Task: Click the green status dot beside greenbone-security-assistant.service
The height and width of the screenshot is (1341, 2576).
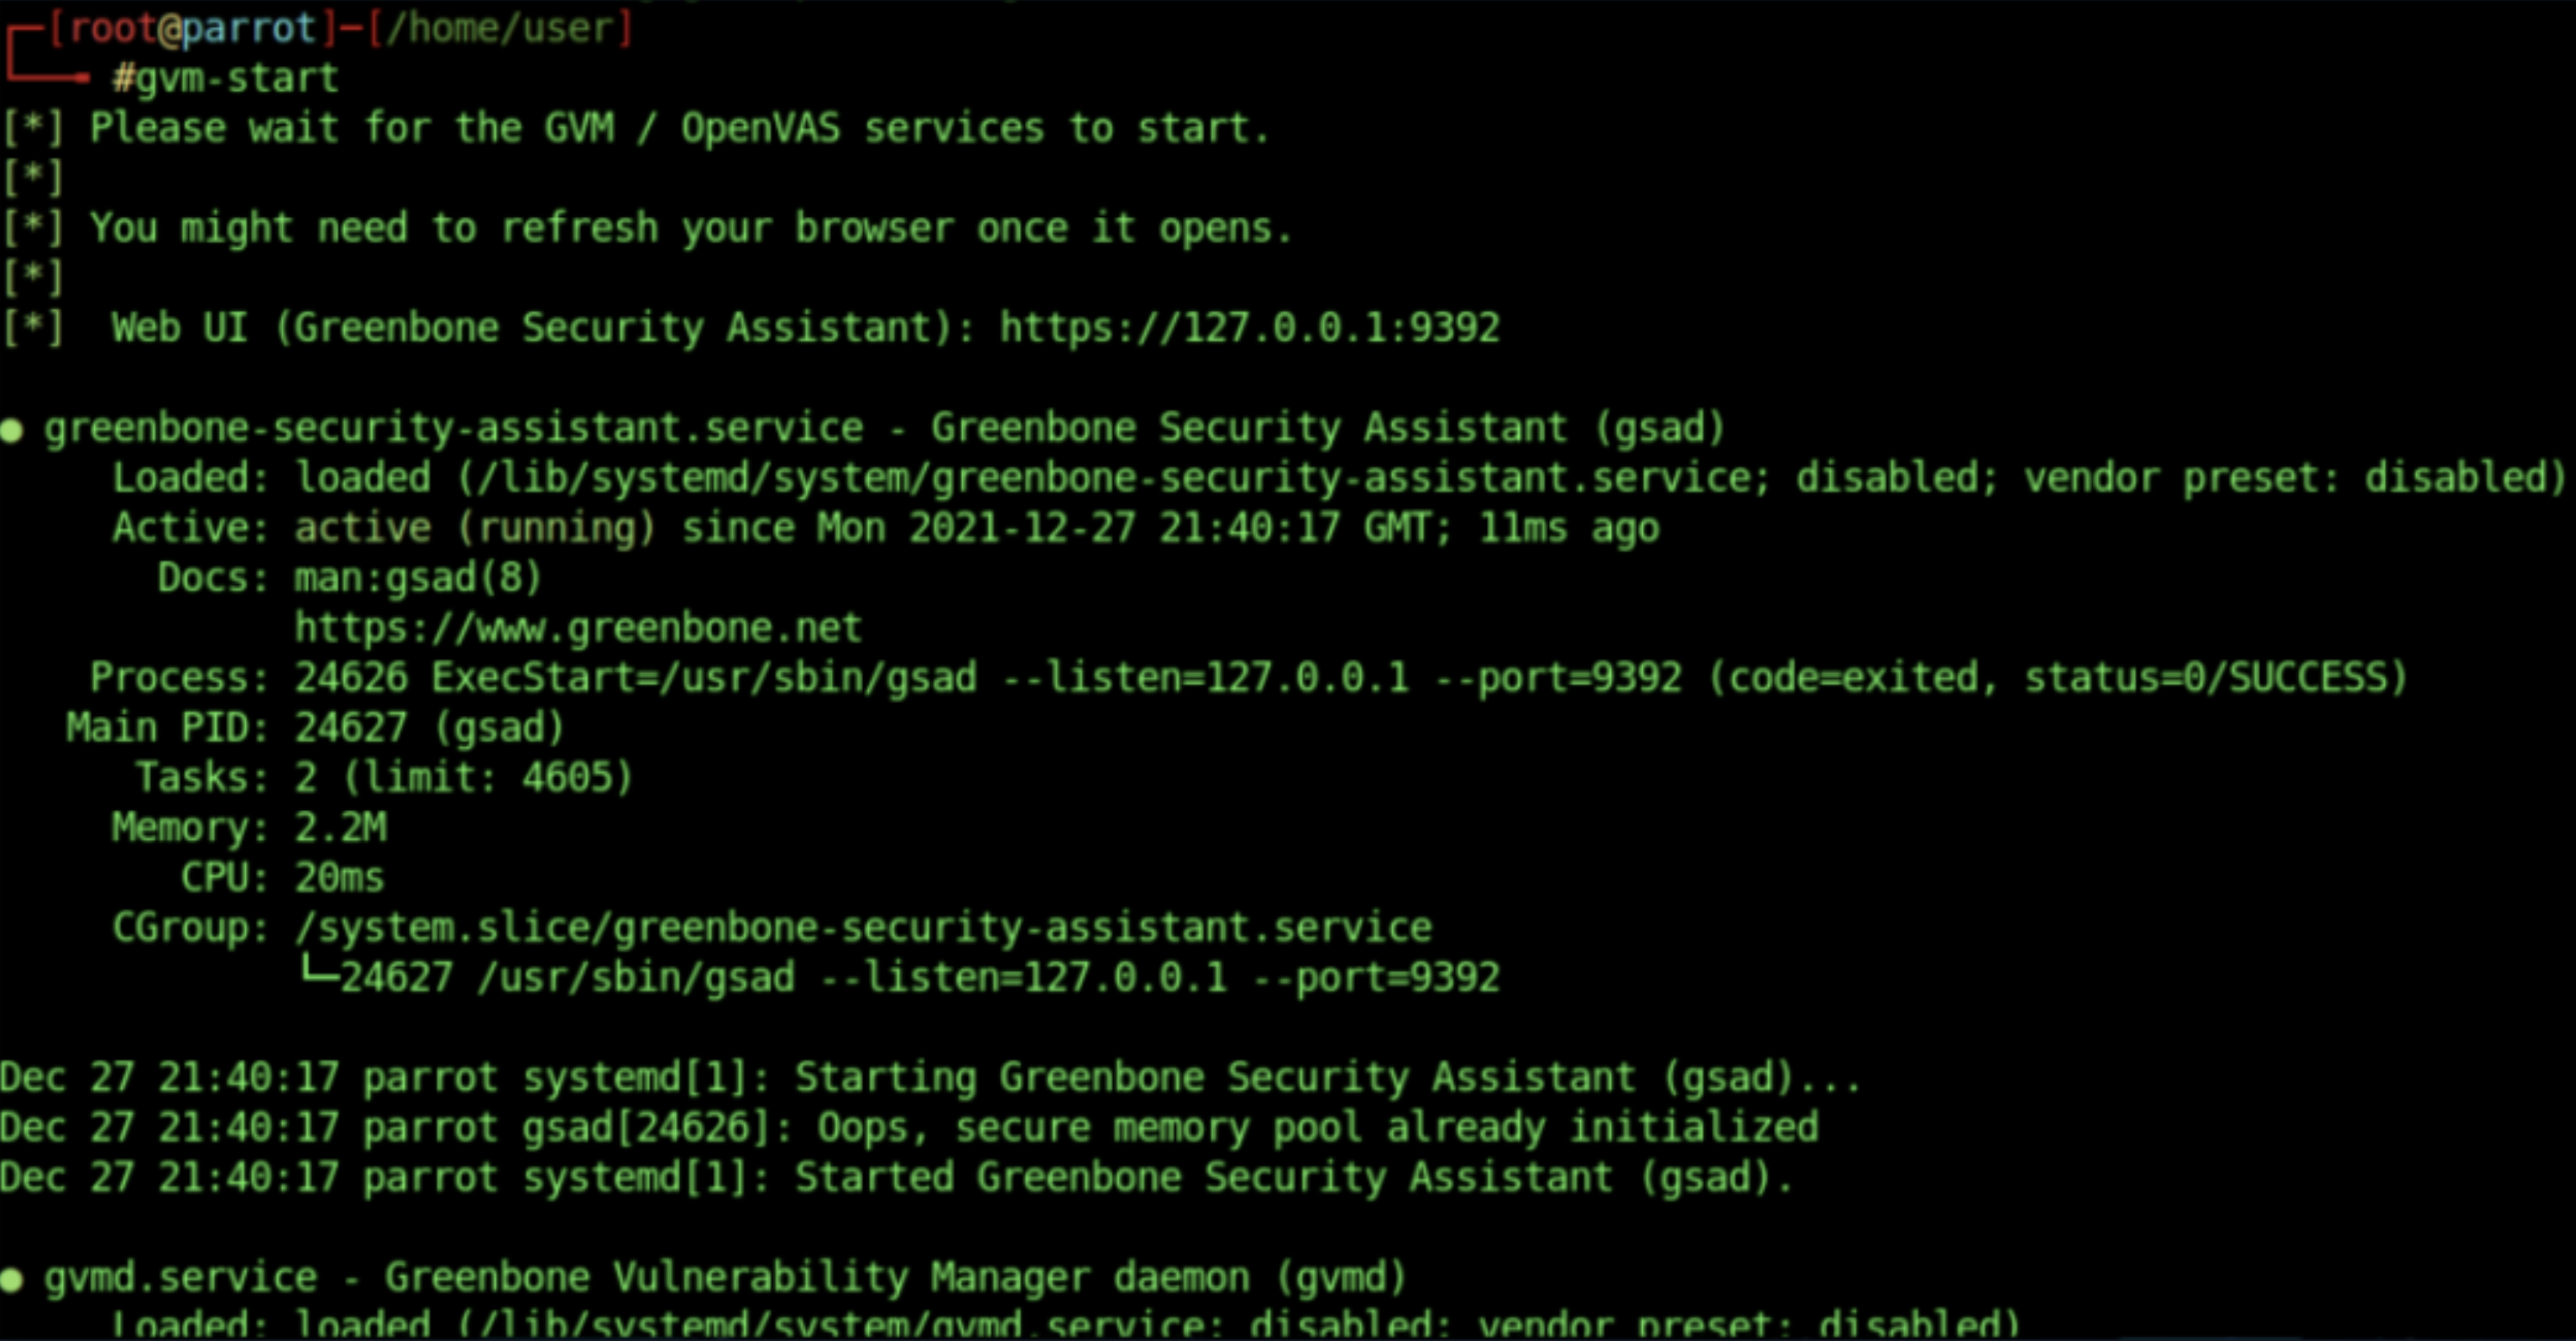Action: click(12, 430)
